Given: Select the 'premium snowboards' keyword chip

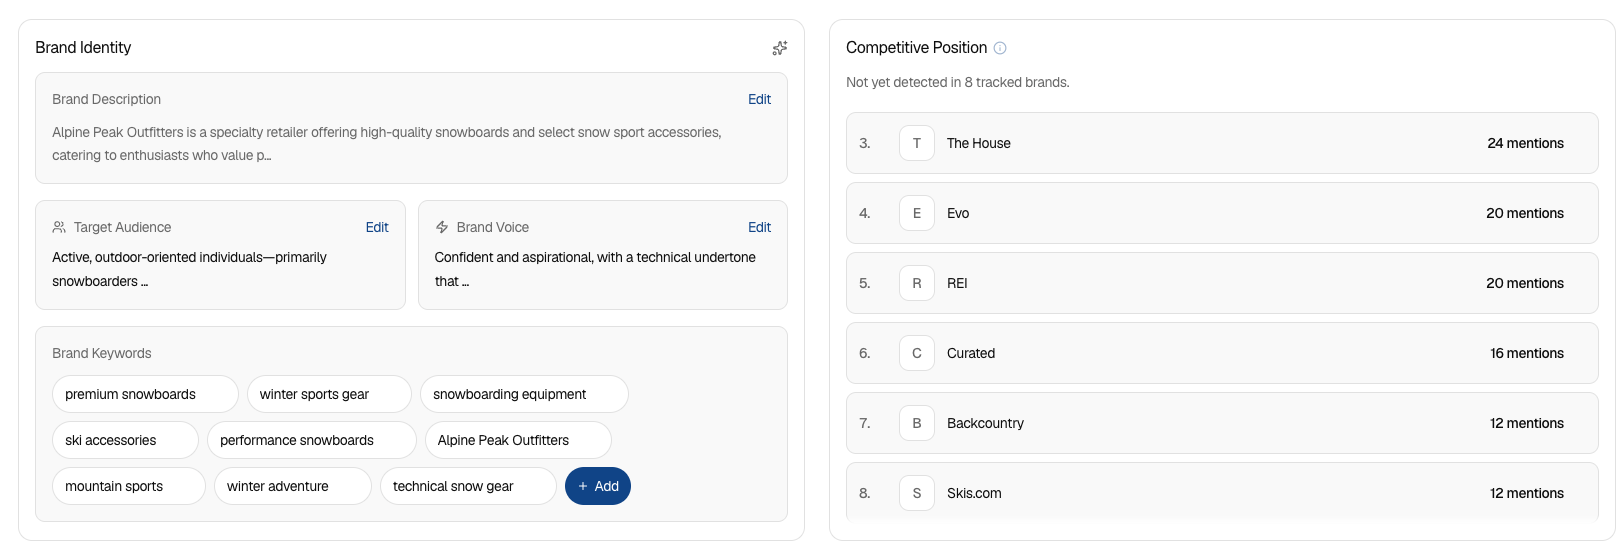Looking at the screenshot, I should (145, 394).
